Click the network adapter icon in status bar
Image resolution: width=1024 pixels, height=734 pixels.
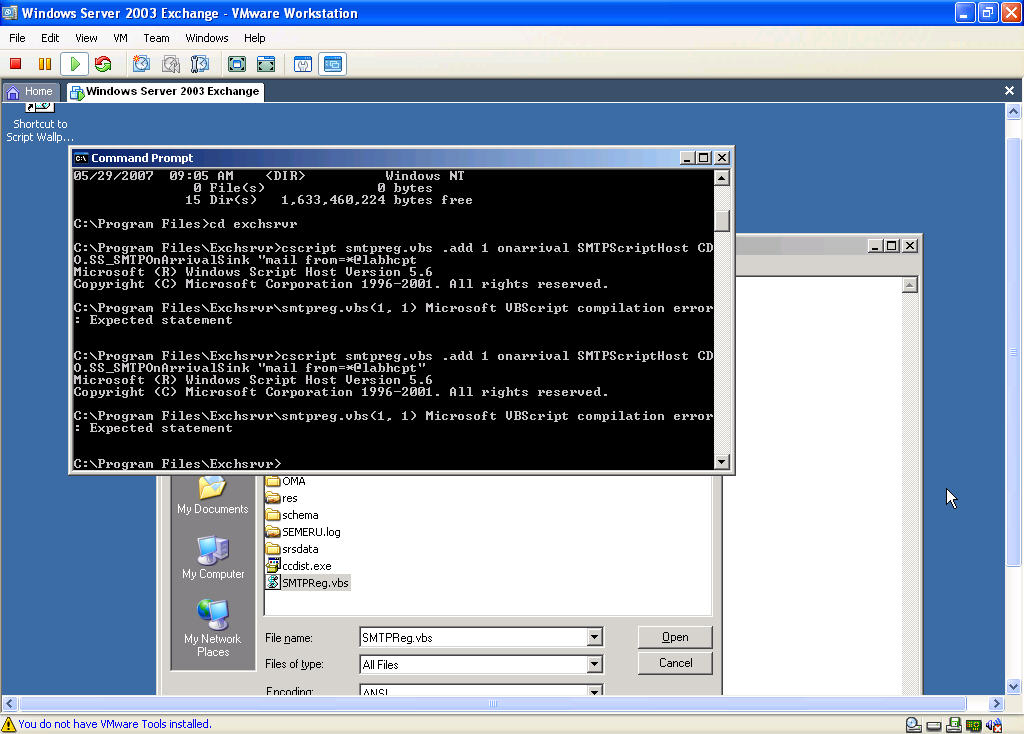(974, 725)
